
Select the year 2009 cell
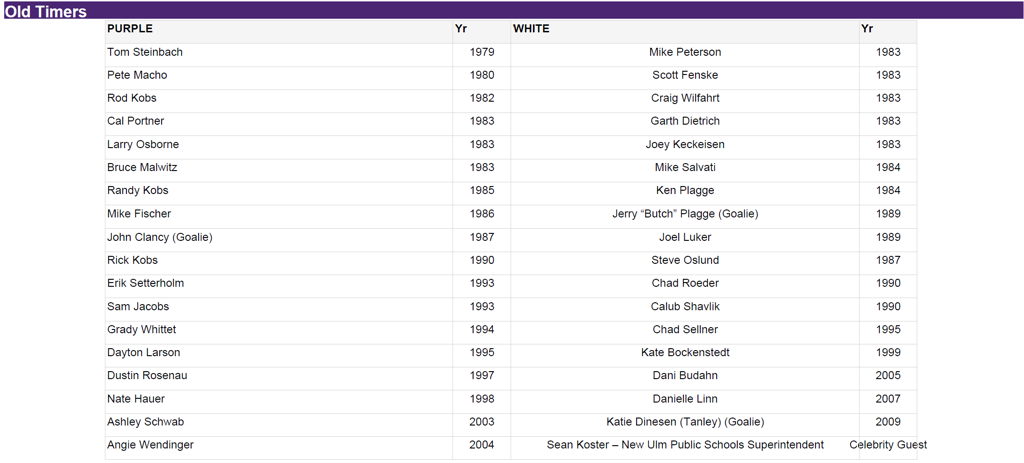887,422
